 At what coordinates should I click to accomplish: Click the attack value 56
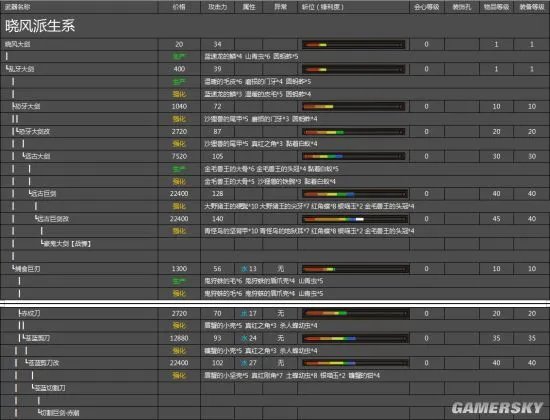[217, 269]
